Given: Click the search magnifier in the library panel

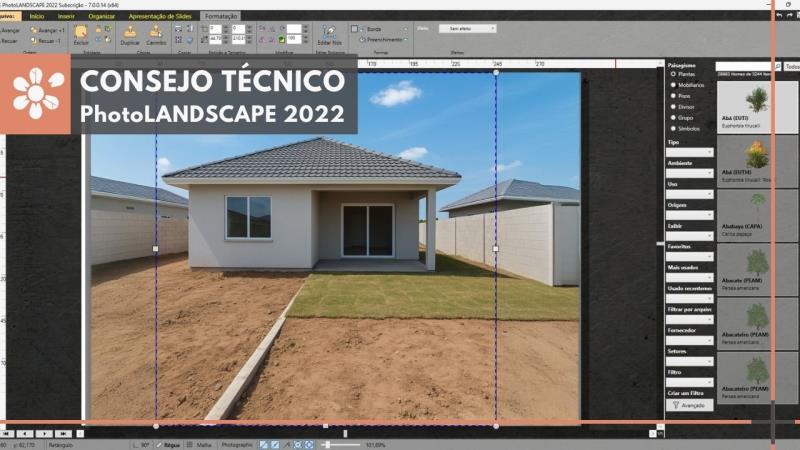Looking at the screenshot, I should click(778, 66).
